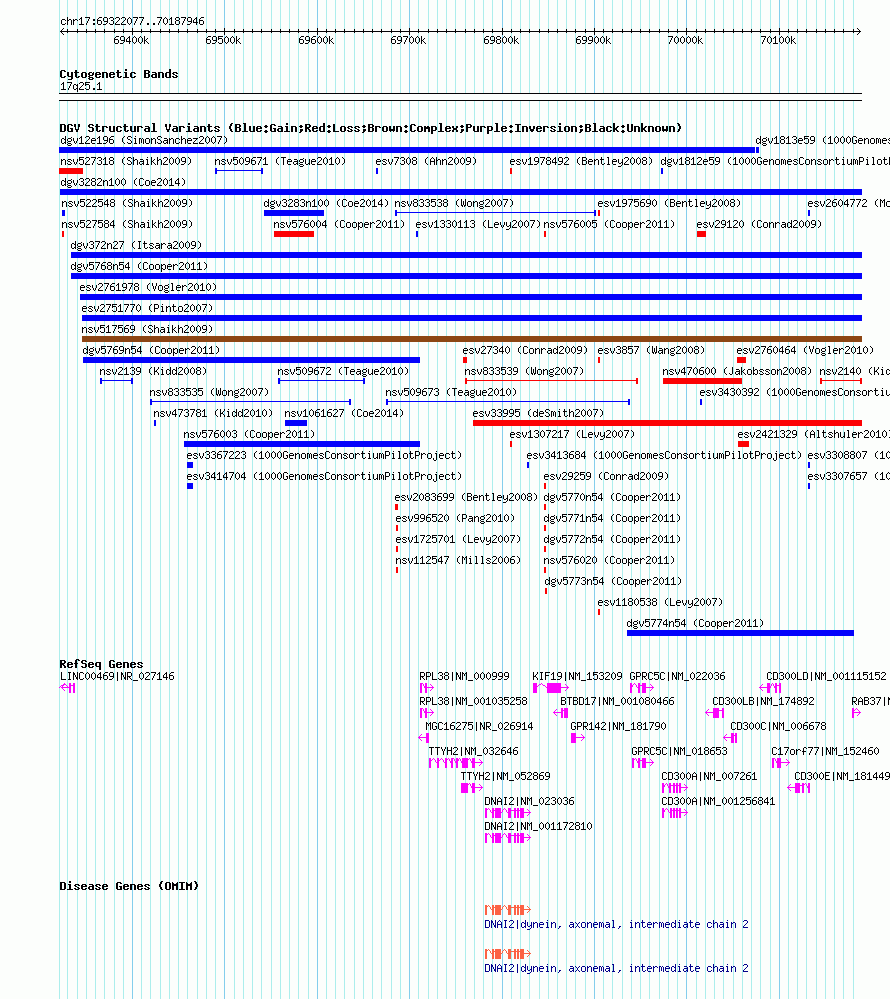Click nsv833535 (Wong2007) label

pyautogui.click(x=209, y=392)
